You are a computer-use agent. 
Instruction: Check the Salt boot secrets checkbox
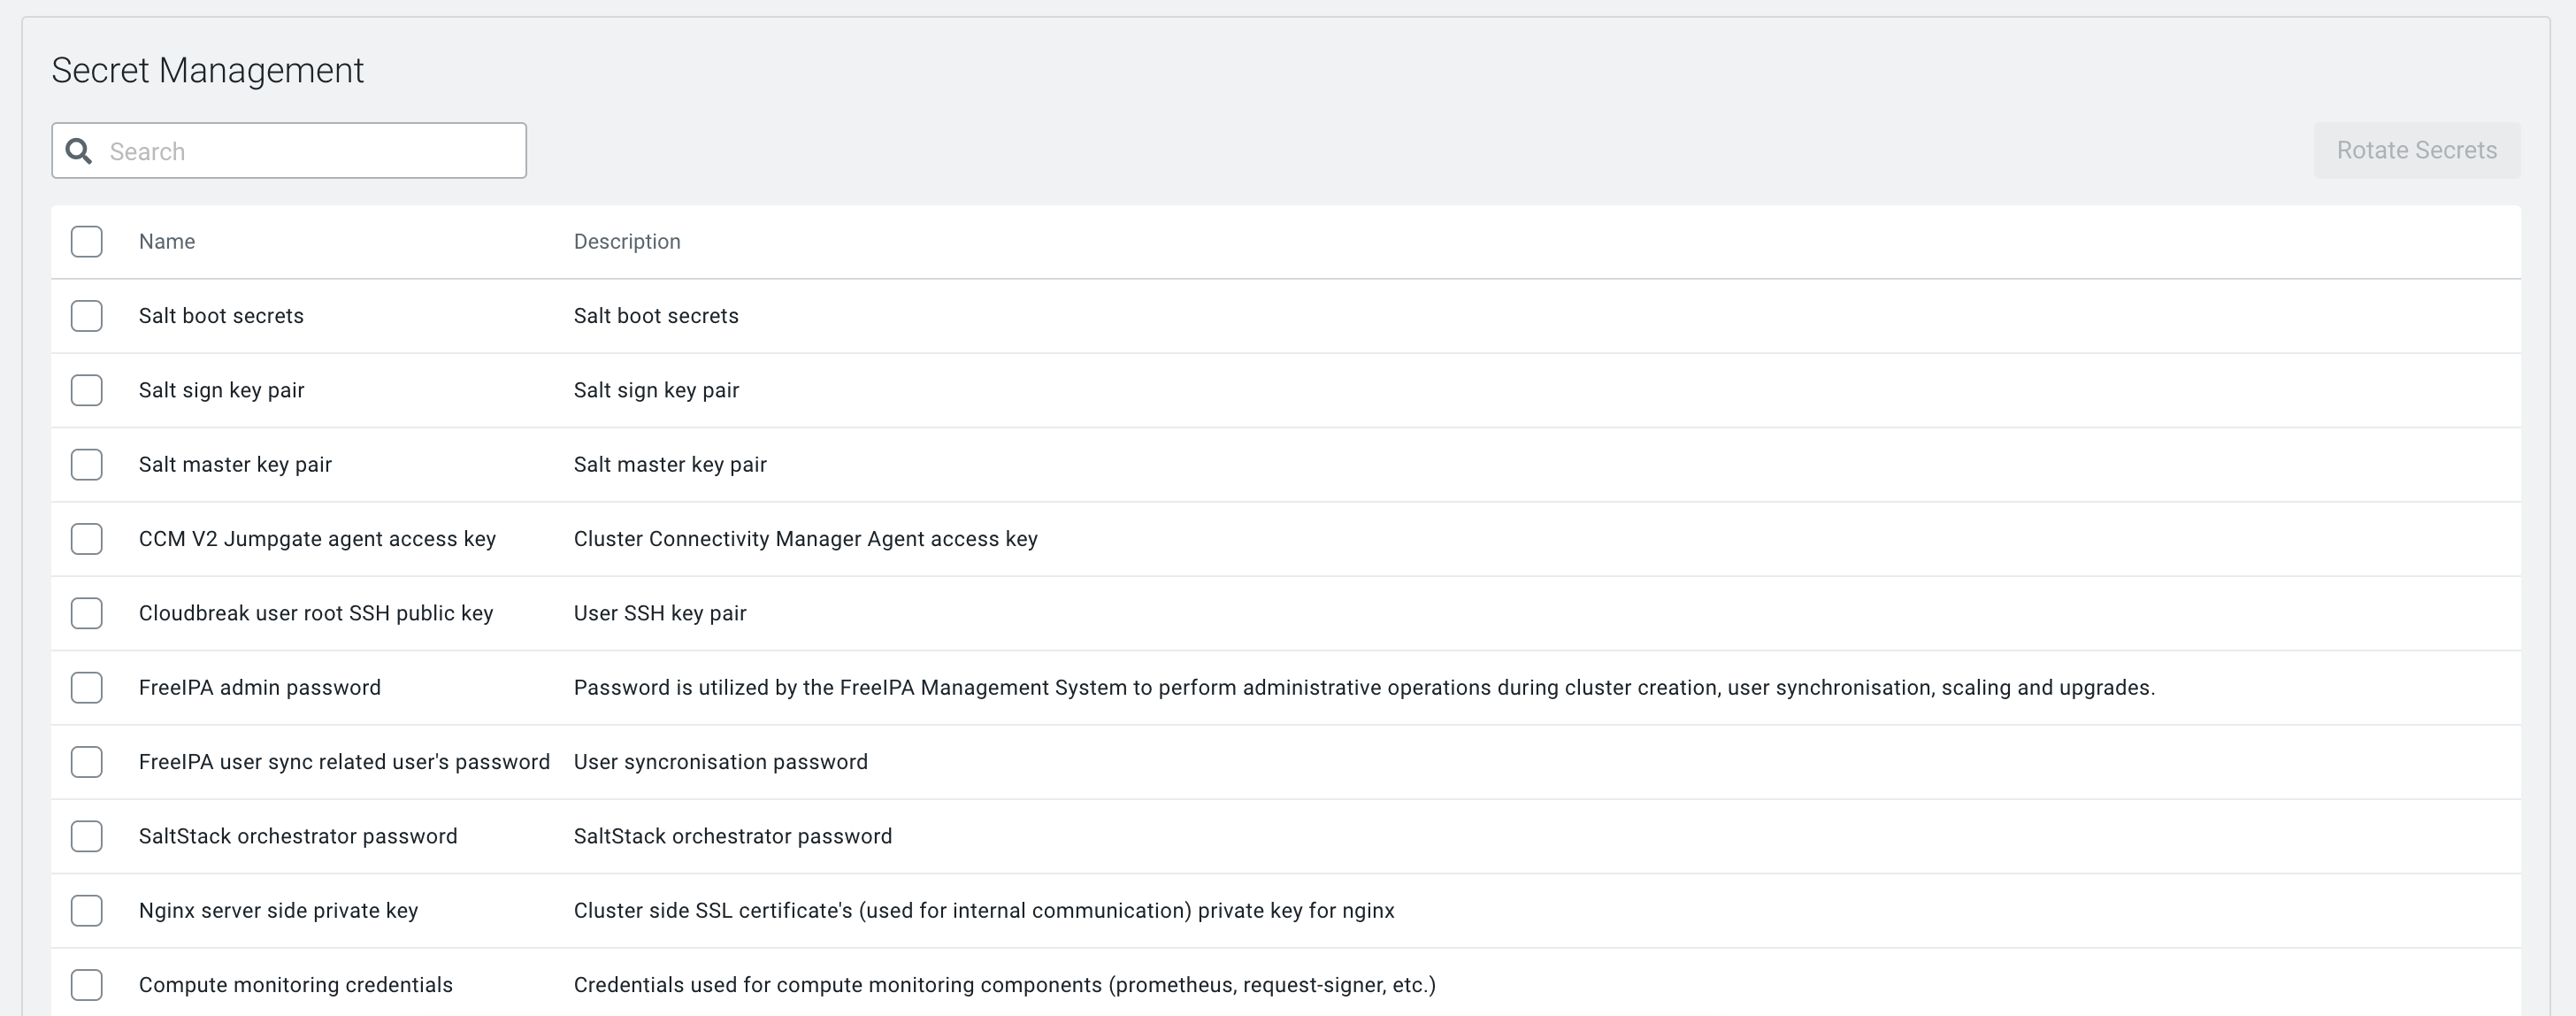click(x=87, y=316)
